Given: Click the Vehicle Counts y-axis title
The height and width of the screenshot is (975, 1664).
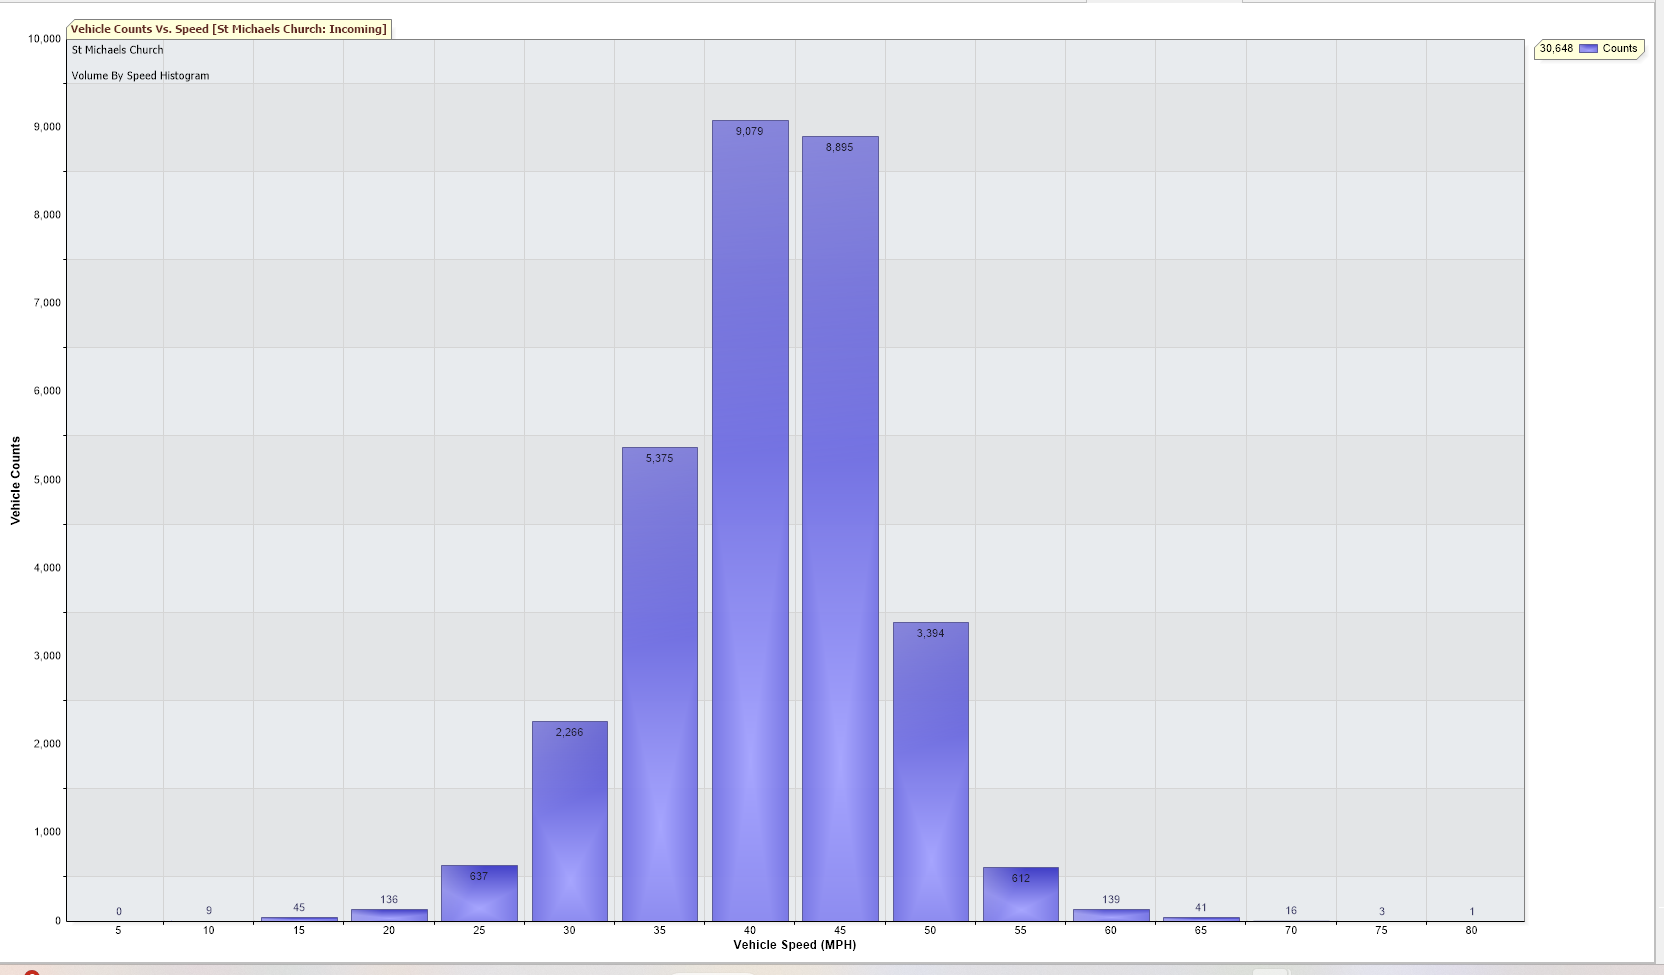Looking at the screenshot, I should (x=15, y=480).
